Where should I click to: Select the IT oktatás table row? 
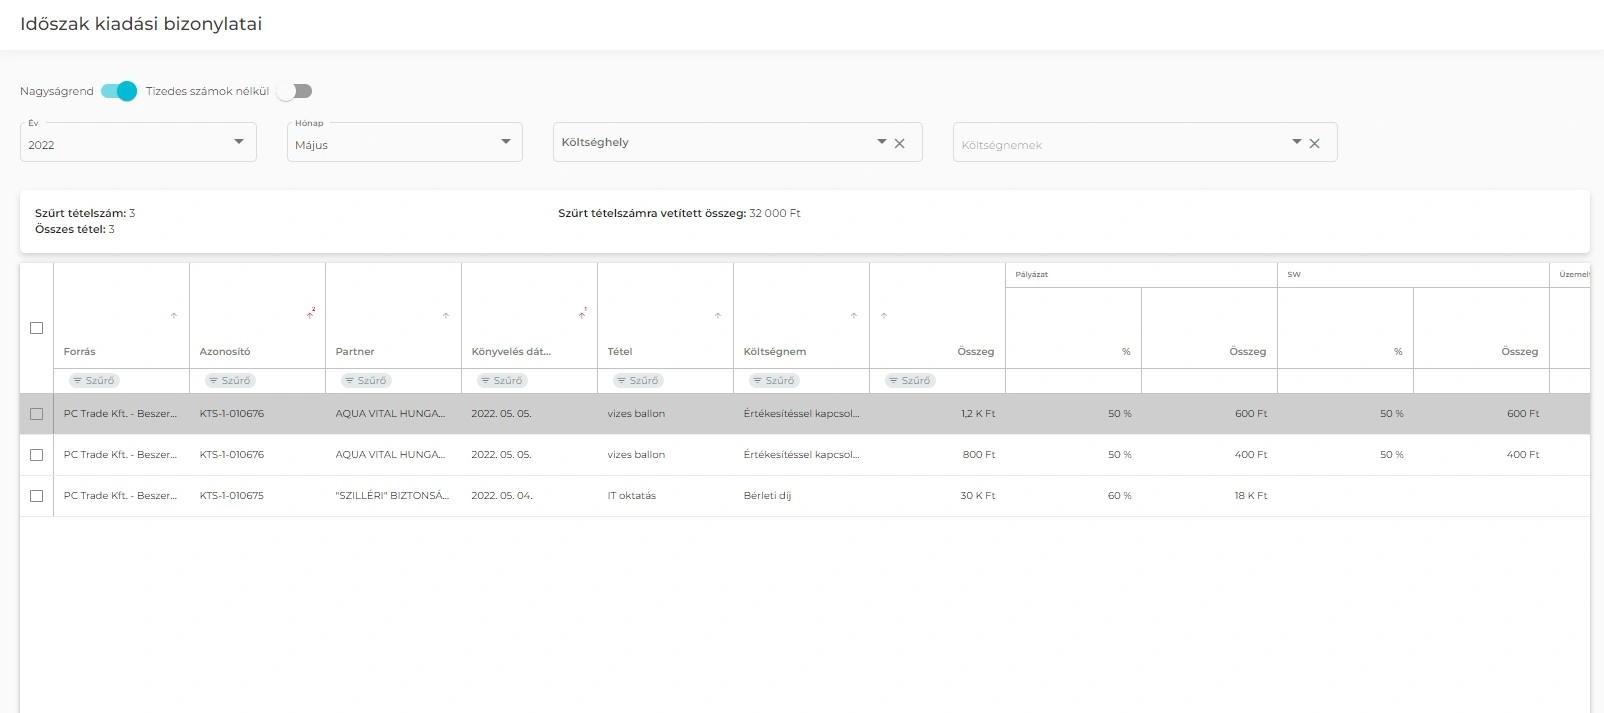632,496
